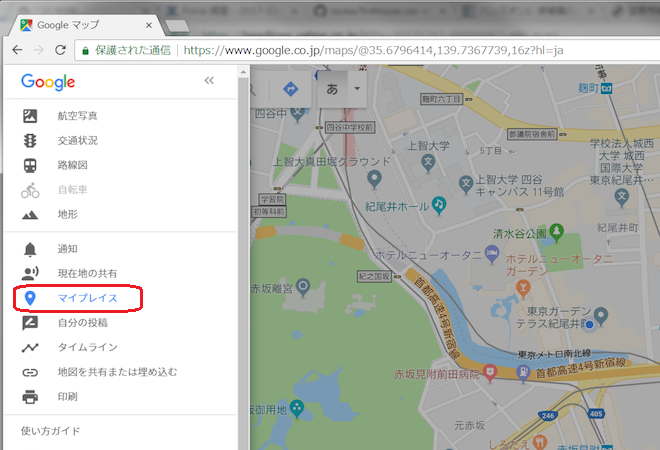660x450 pixels.
Task: Reload the page with the refresh icon
Action: tap(61, 50)
